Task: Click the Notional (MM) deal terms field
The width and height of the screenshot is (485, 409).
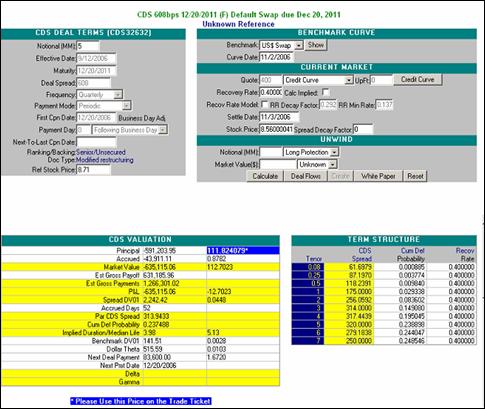Action: 88,46
